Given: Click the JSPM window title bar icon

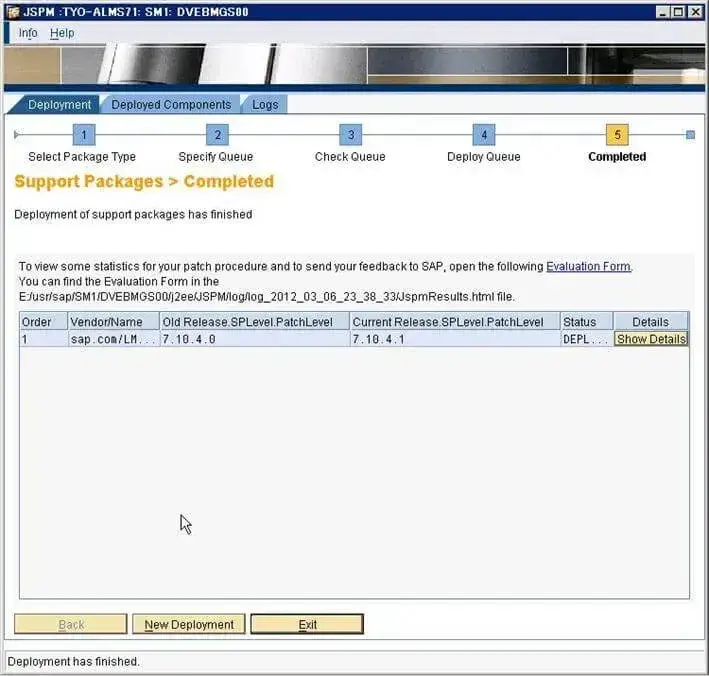Looking at the screenshot, I should (x=14, y=12).
